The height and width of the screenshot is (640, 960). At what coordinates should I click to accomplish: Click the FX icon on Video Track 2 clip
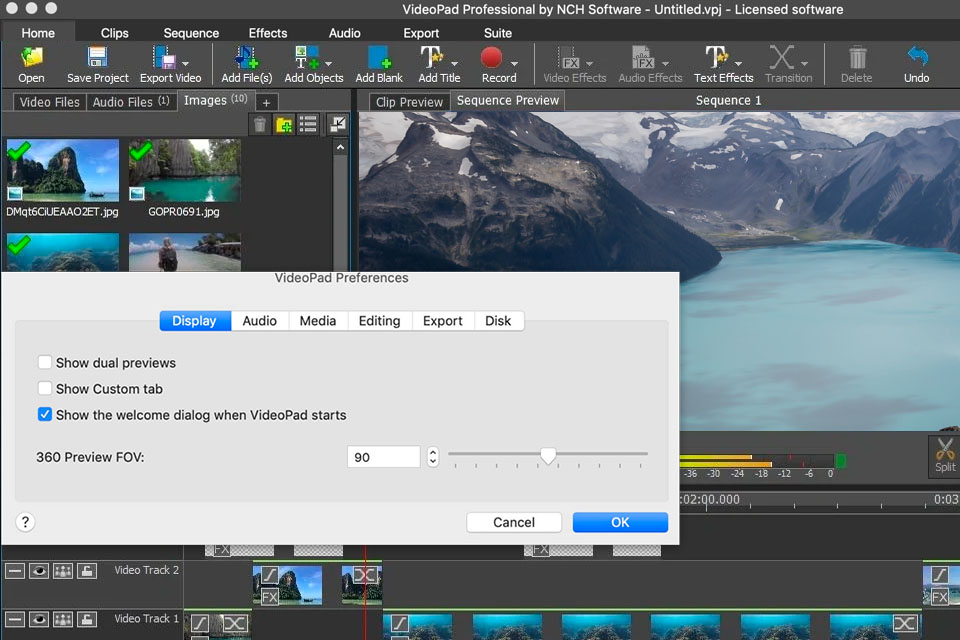pos(270,597)
